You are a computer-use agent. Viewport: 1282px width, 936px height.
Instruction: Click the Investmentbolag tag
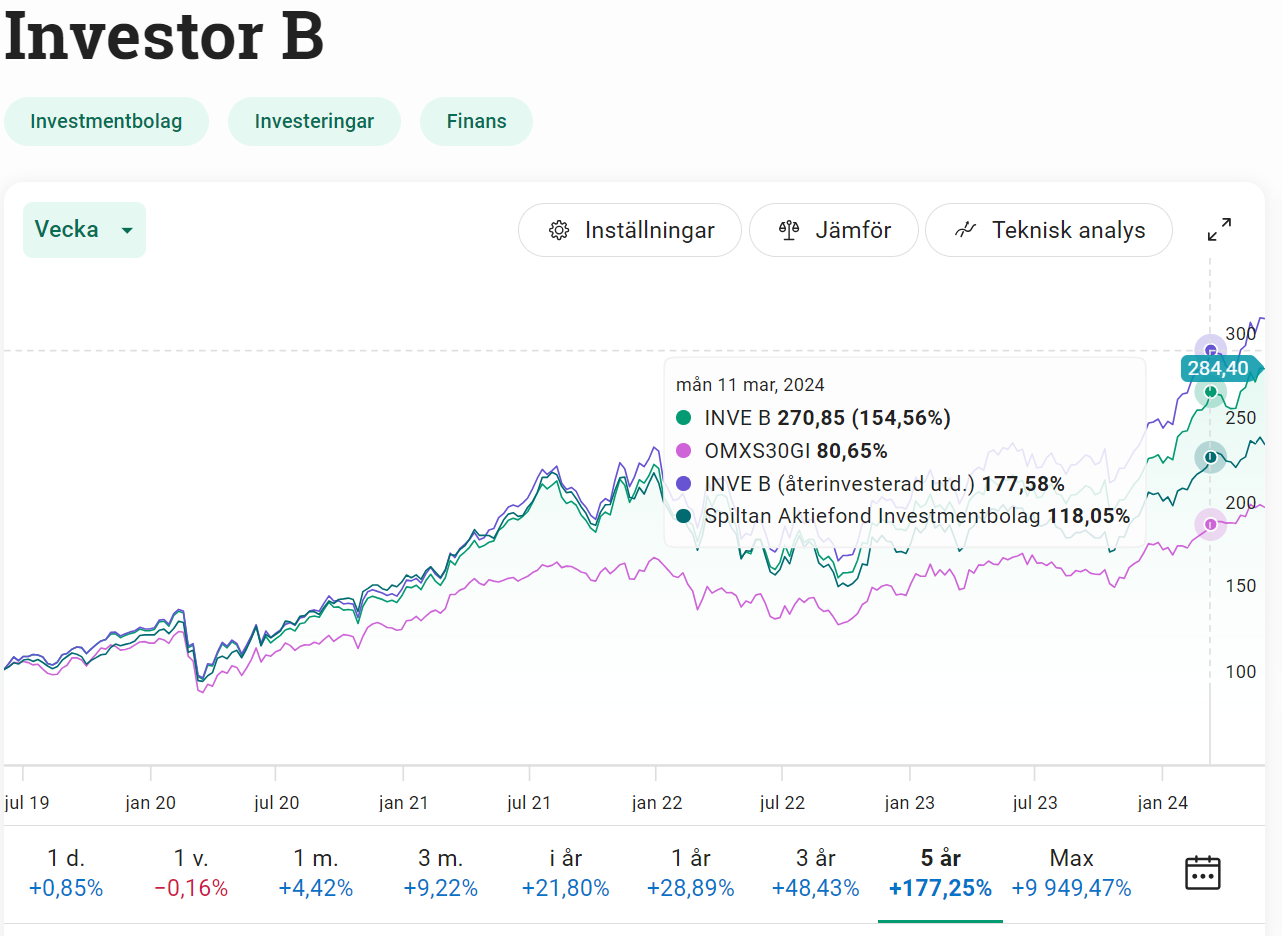coord(106,122)
